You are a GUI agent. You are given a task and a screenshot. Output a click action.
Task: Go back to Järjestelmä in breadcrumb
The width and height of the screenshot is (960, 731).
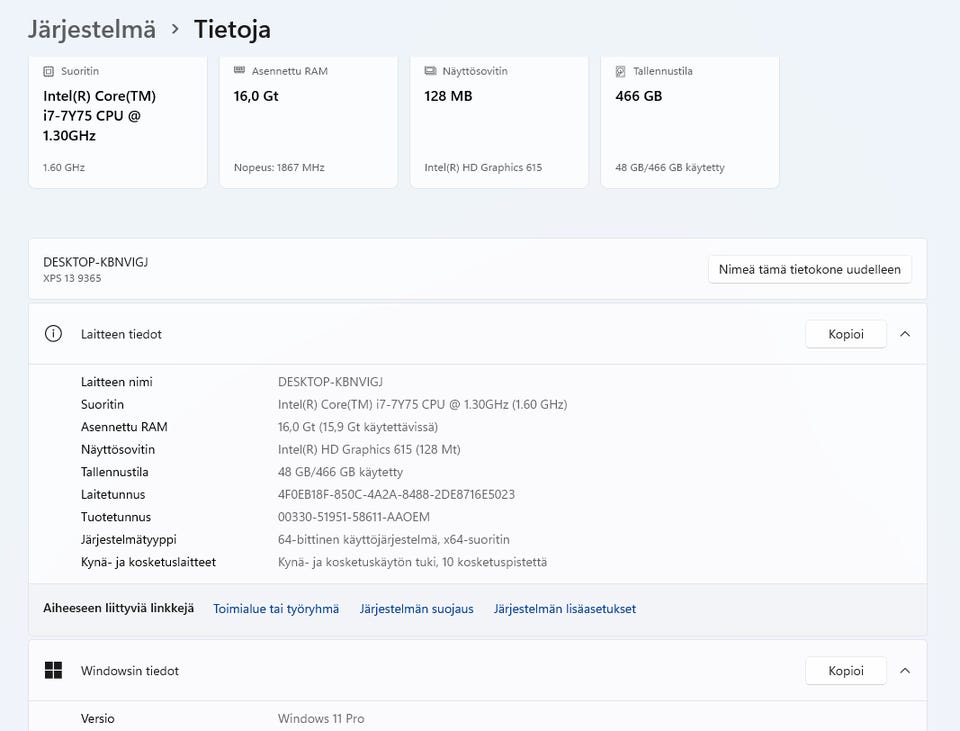pyautogui.click(x=92, y=29)
